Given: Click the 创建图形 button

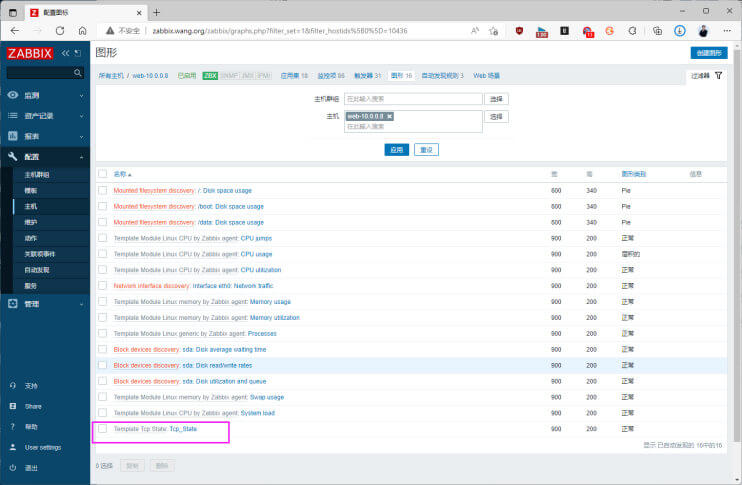Looking at the screenshot, I should coord(708,53).
